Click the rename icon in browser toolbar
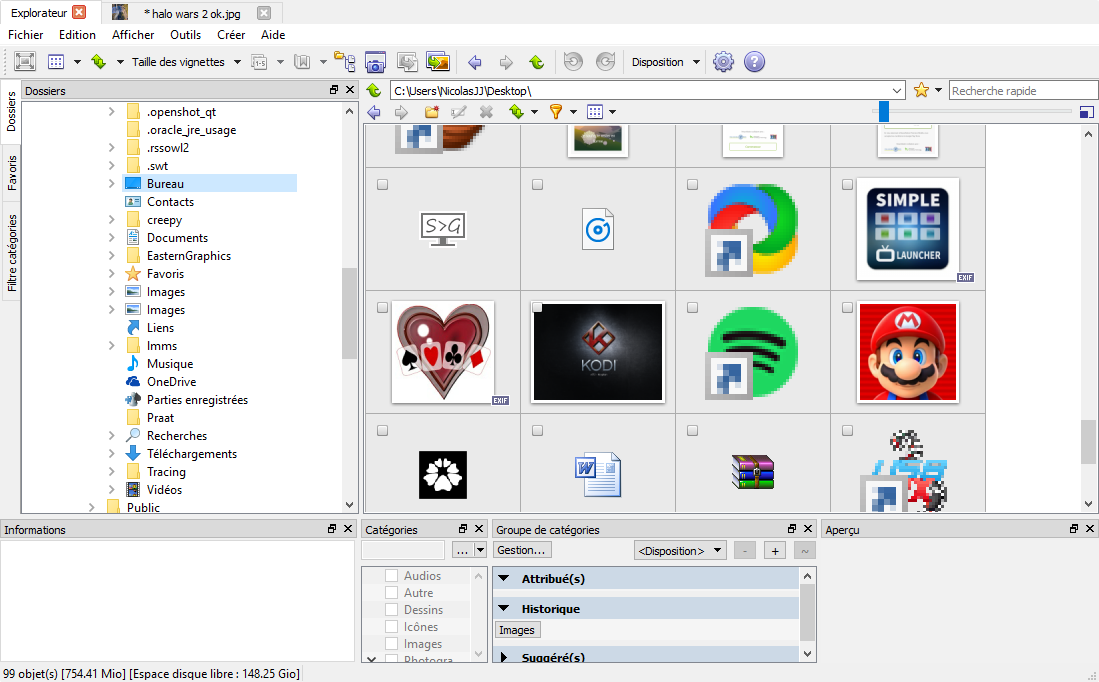 click(458, 111)
